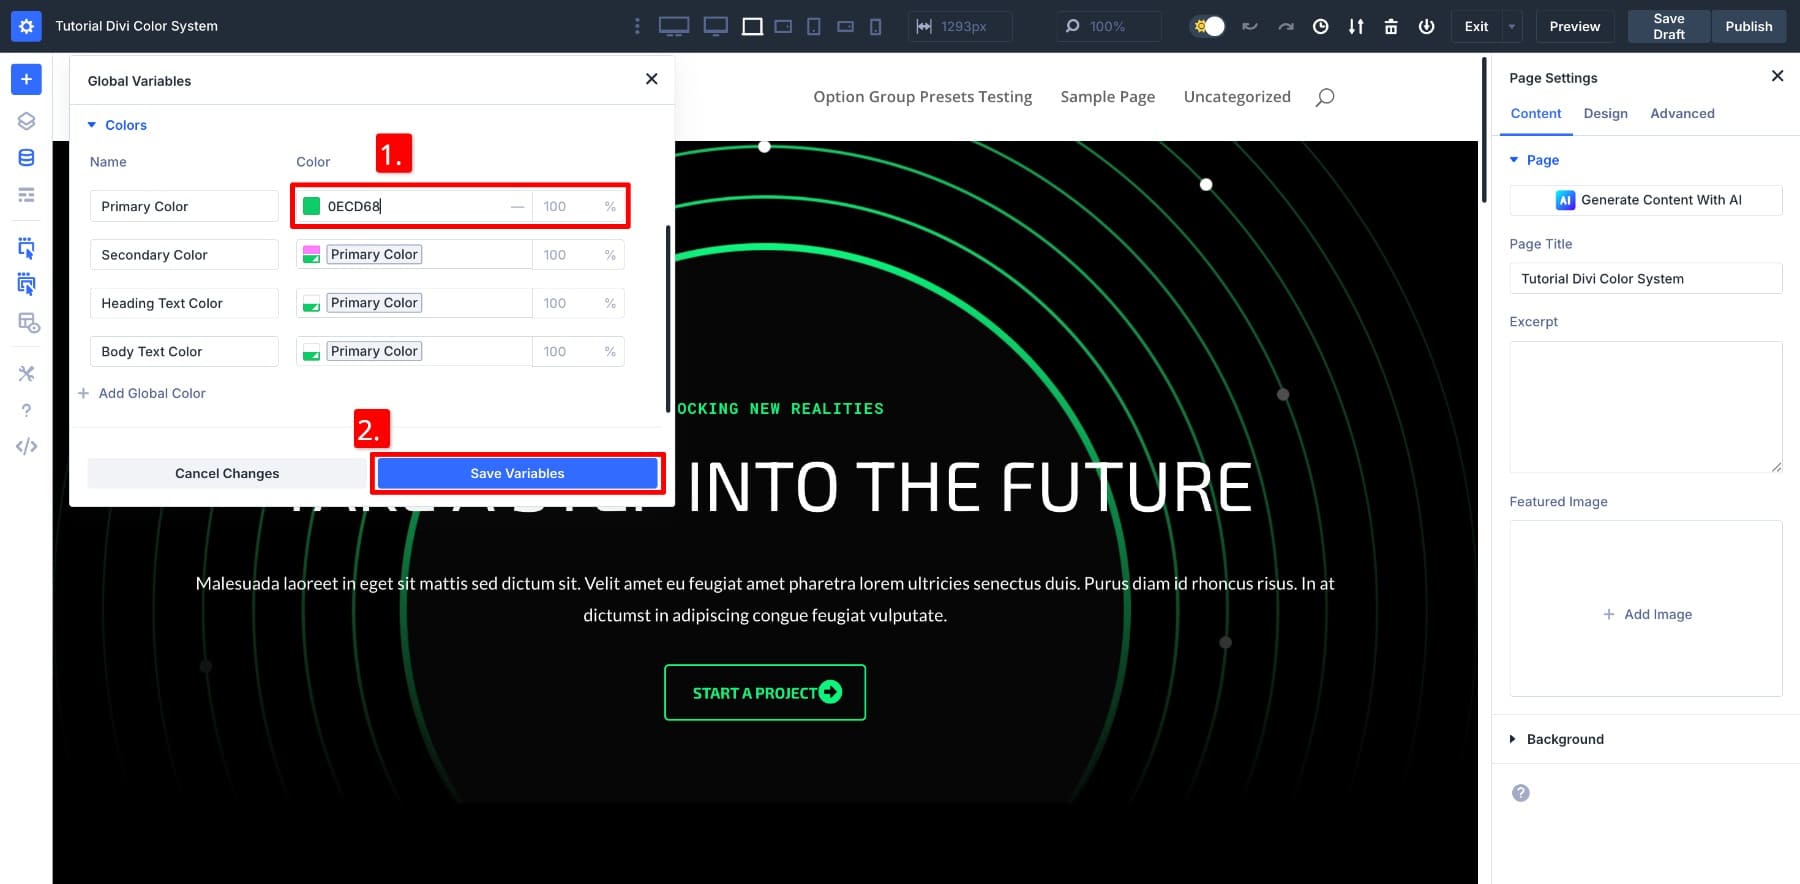Toggle the light/dark theme switch
This screenshot has height=884, width=1800.
pyautogui.click(x=1208, y=27)
